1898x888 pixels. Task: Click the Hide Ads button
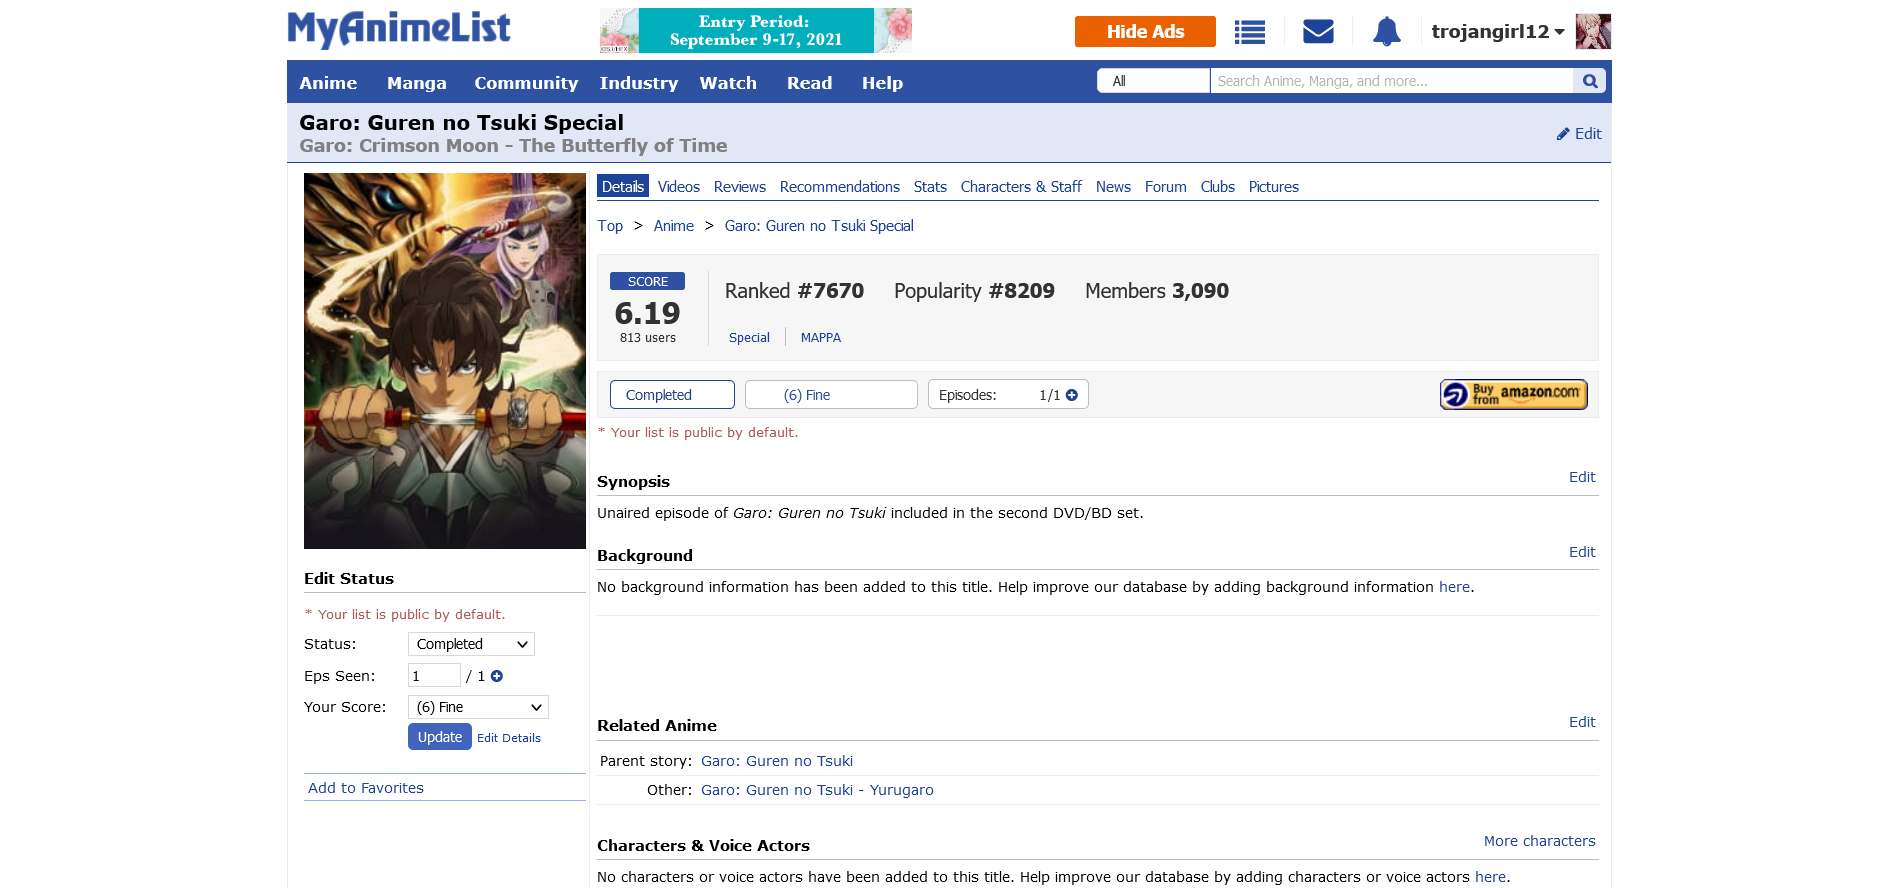tap(1144, 32)
